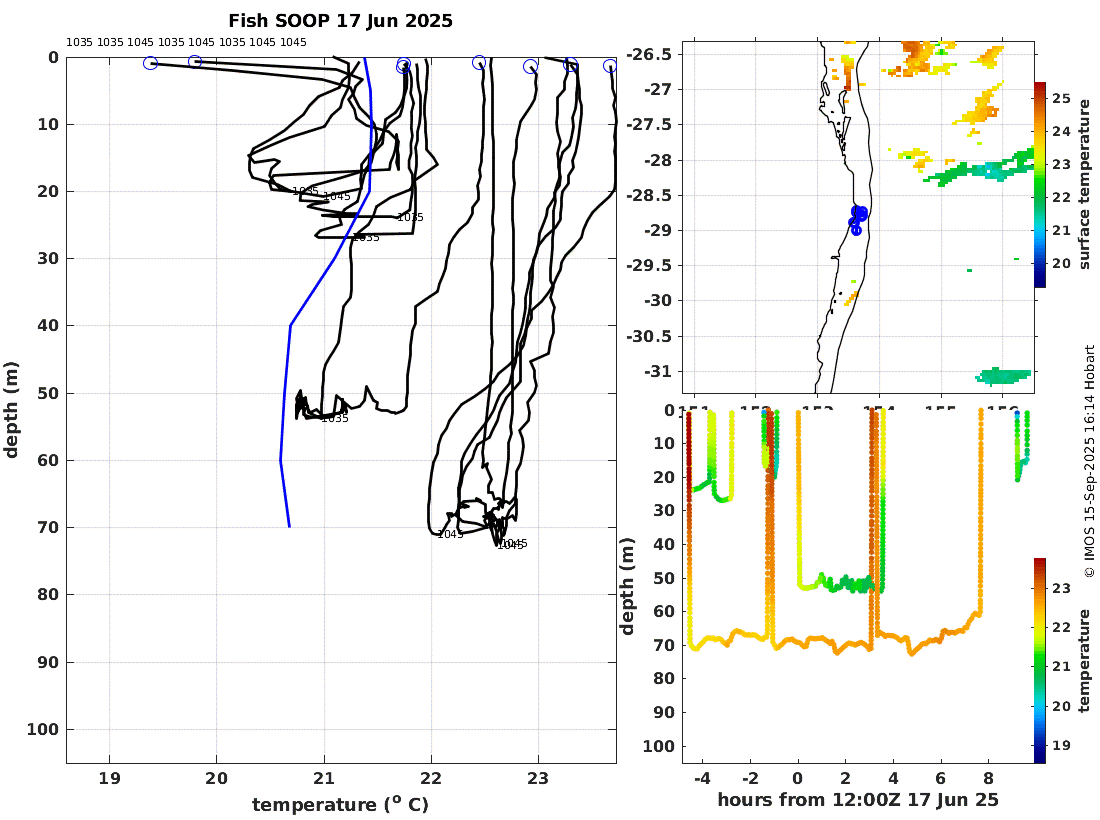Viewport: 1100px width, 820px height.
Task: Select the "1035" profile label near 54 m depth
Action: (335, 419)
